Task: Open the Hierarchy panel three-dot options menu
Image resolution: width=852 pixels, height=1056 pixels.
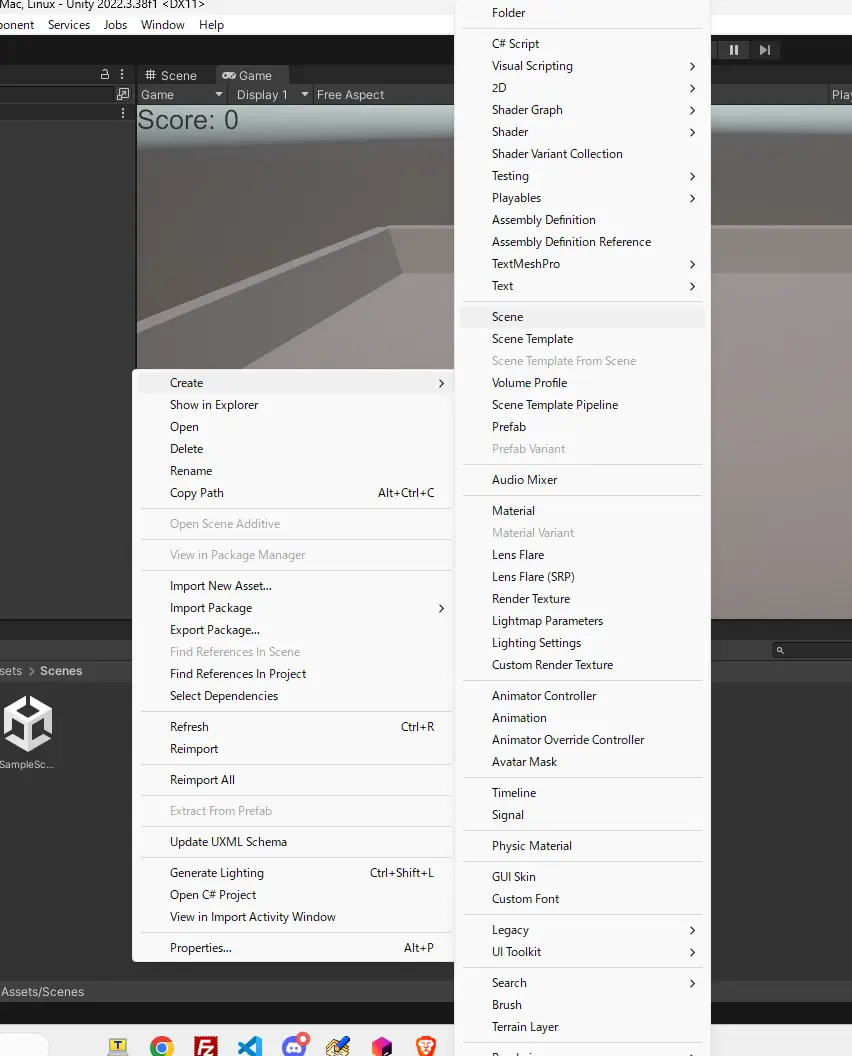Action: click(123, 75)
